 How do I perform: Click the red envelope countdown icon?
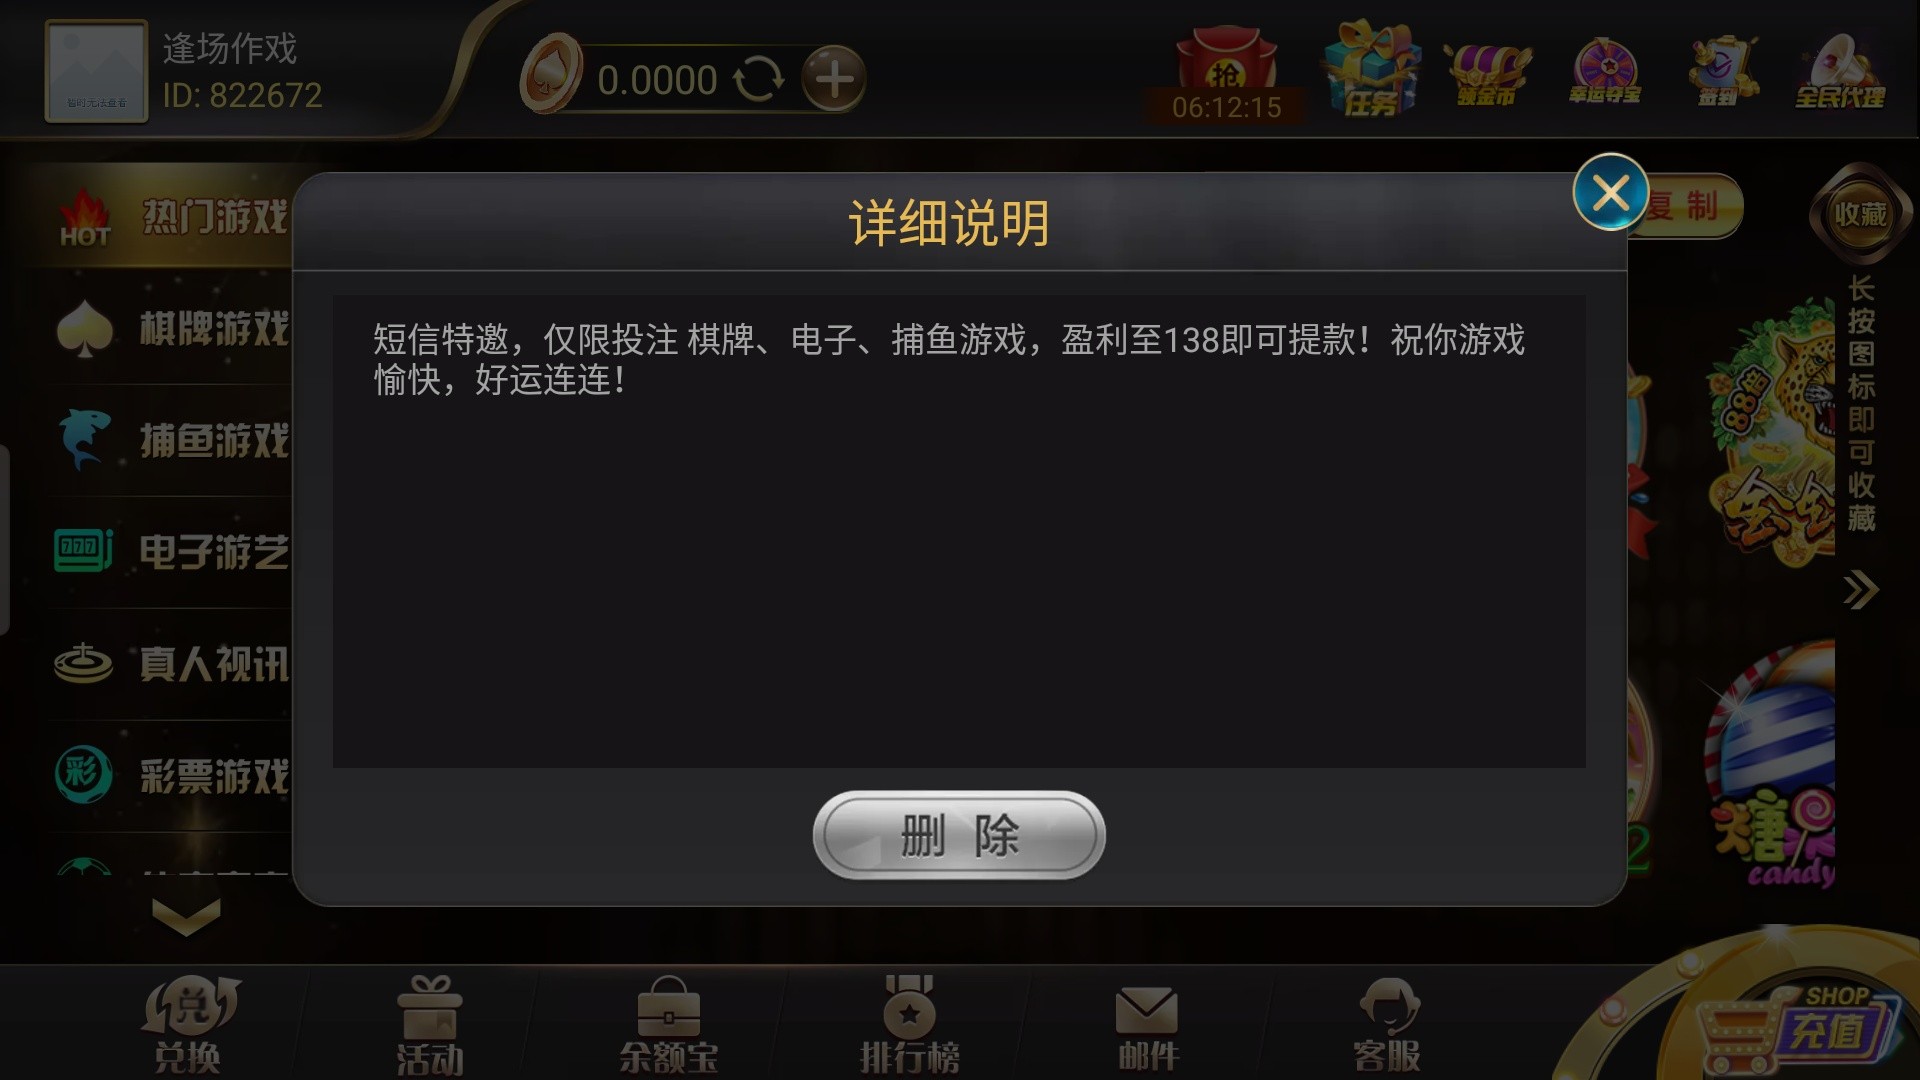point(1226,72)
